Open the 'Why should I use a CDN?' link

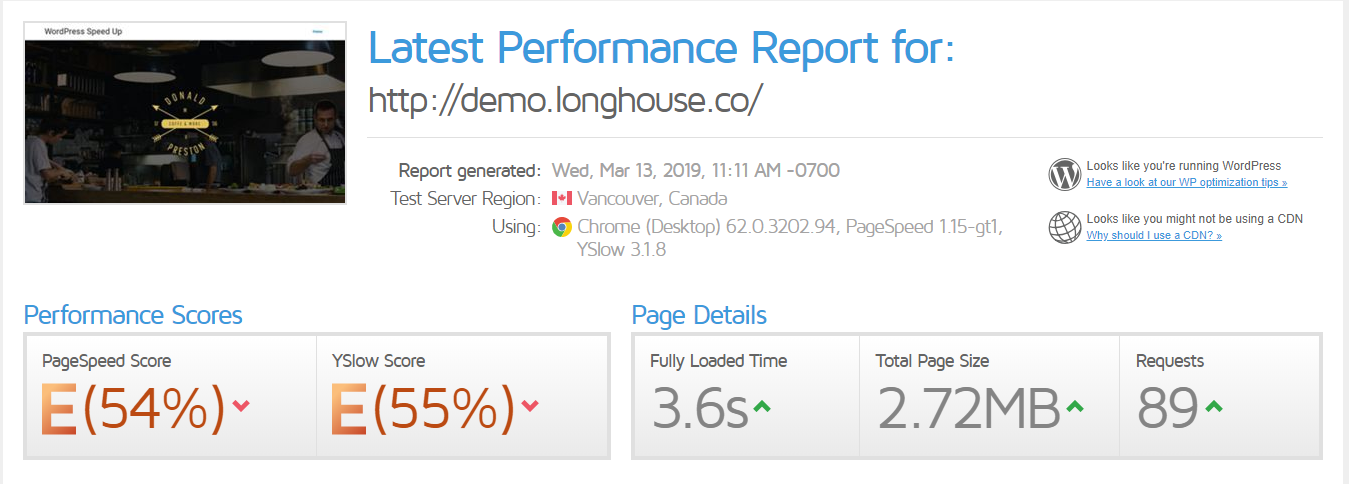click(x=1154, y=236)
